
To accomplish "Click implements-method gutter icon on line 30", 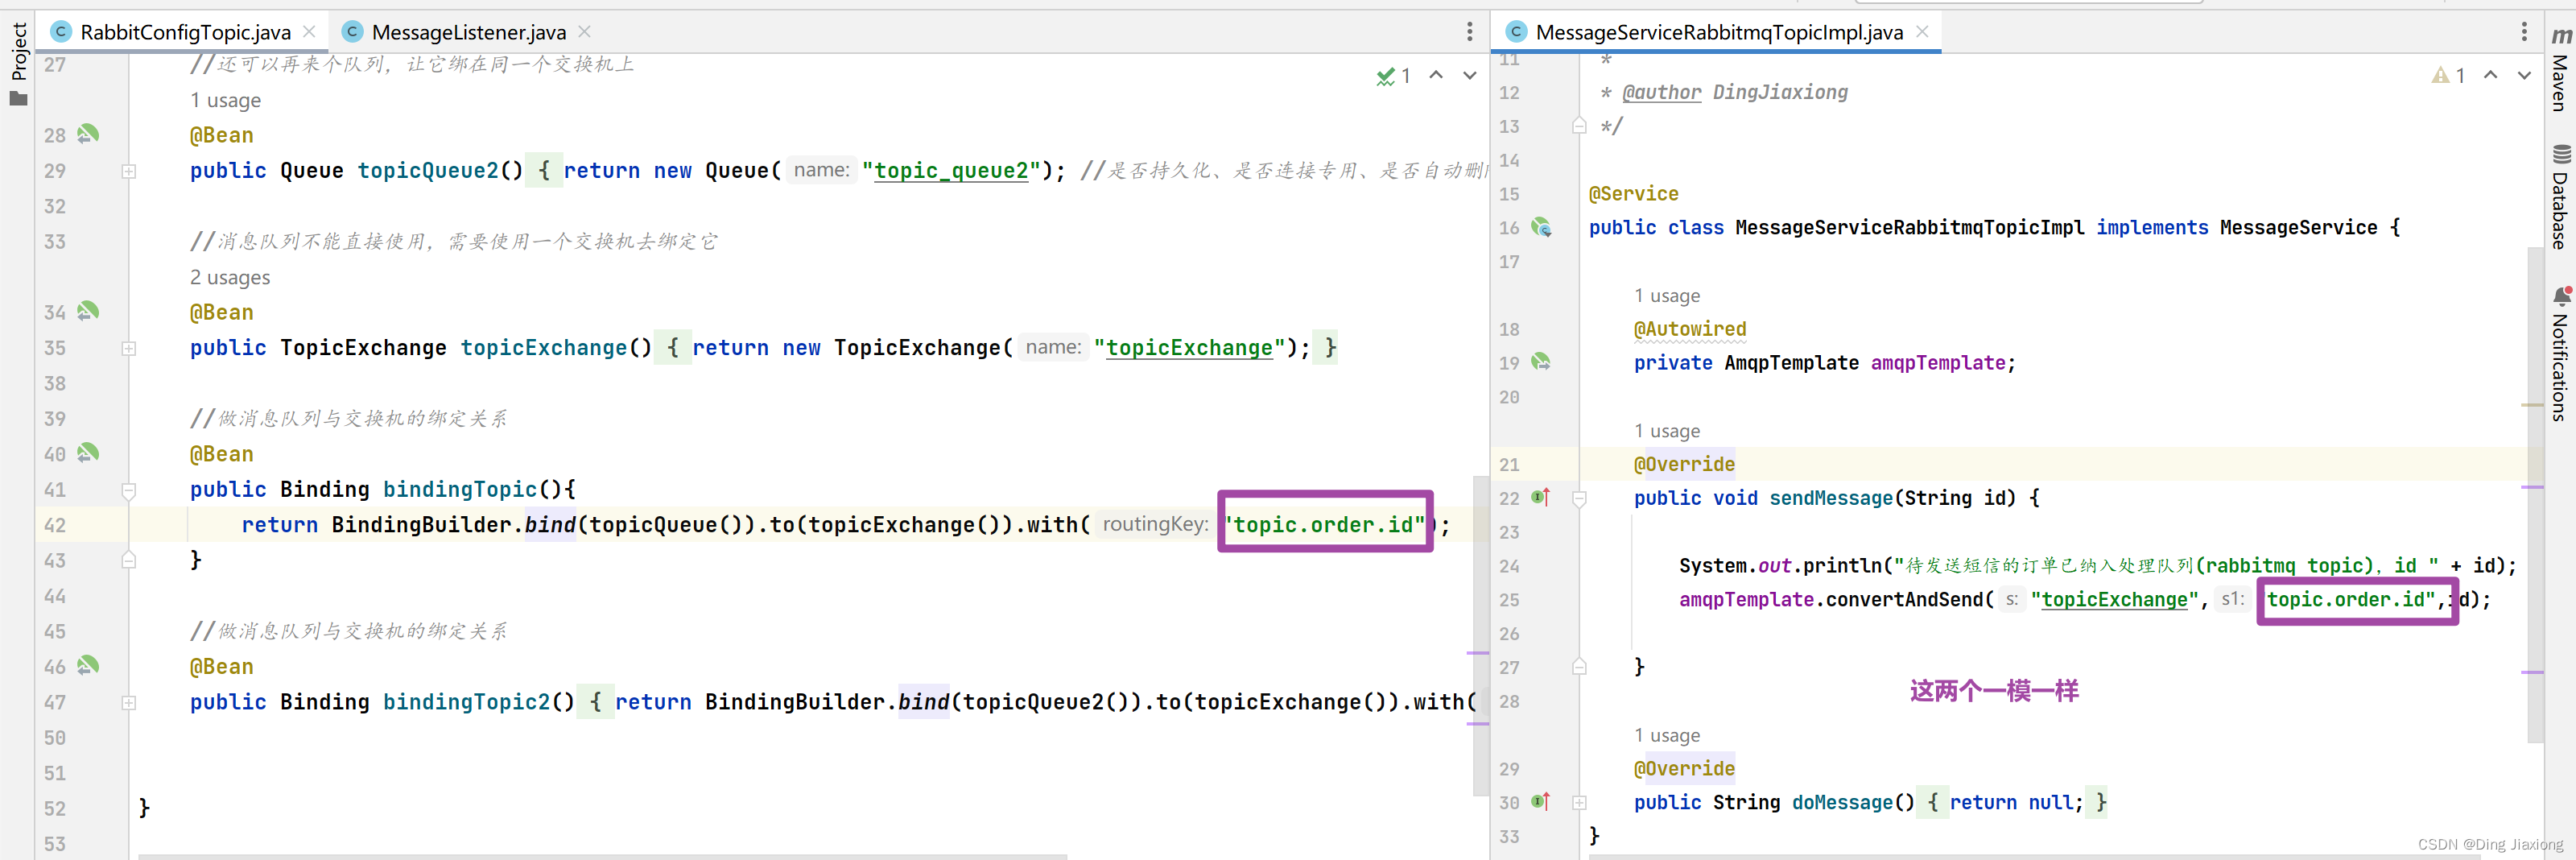I will coord(1541,801).
